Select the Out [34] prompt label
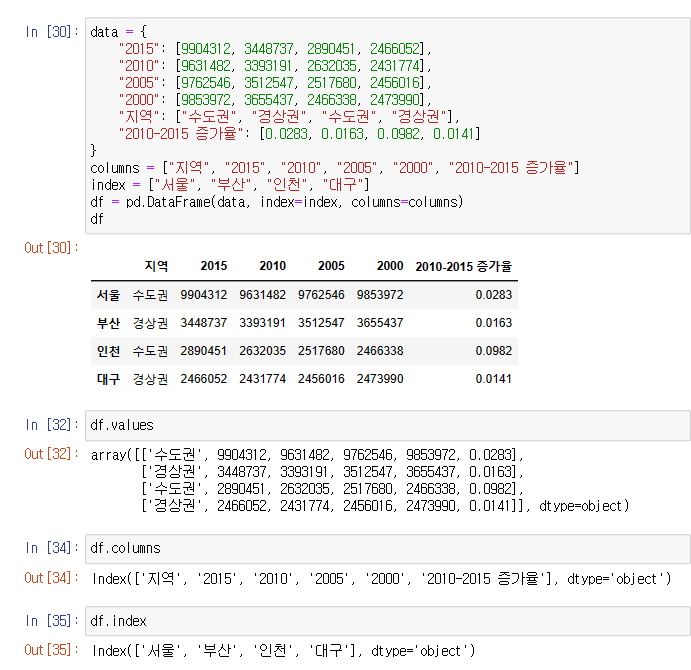 [x=52, y=578]
